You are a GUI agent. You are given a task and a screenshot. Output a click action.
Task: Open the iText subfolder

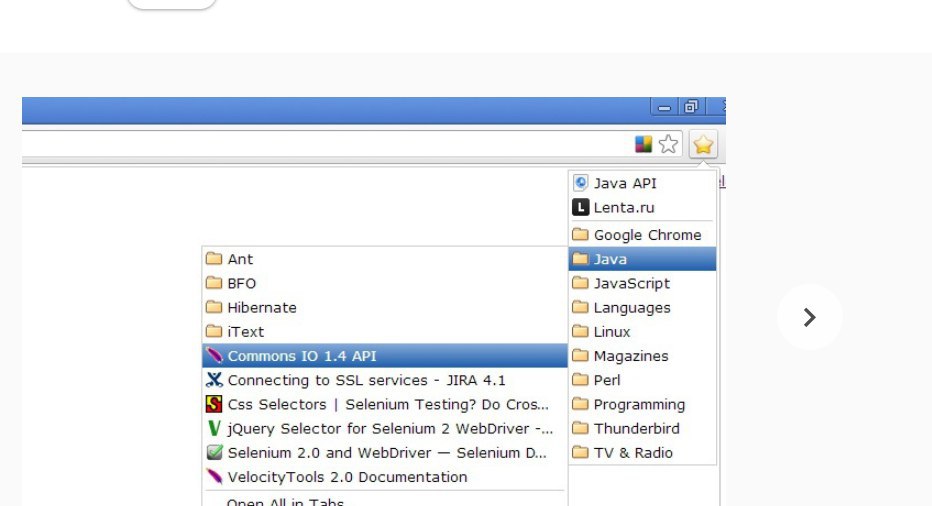[x=385, y=332]
